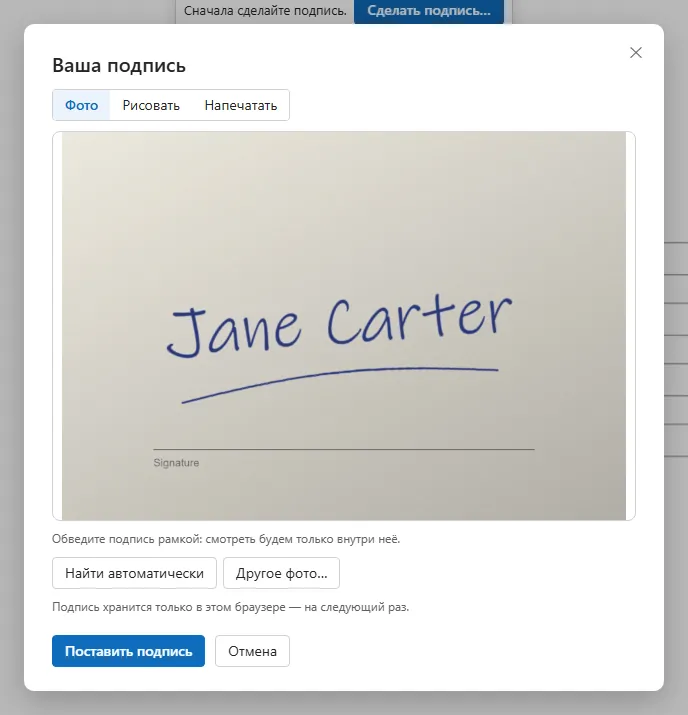Click the Сначала сделайте подпись text
Viewport: 688px width, 715px height.
pyautogui.click(x=265, y=10)
